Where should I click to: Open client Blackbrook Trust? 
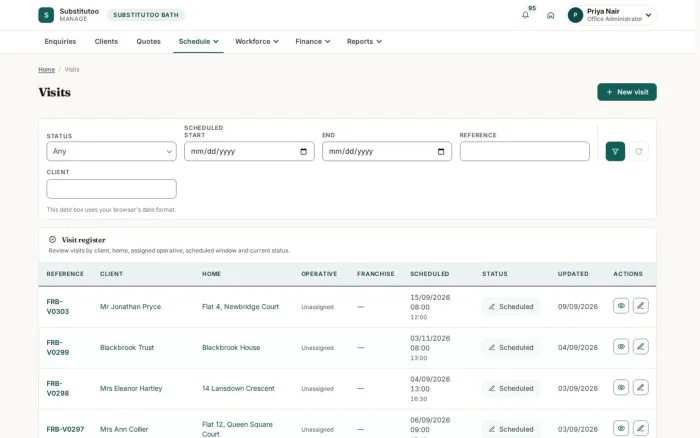(x=127, y=347)
